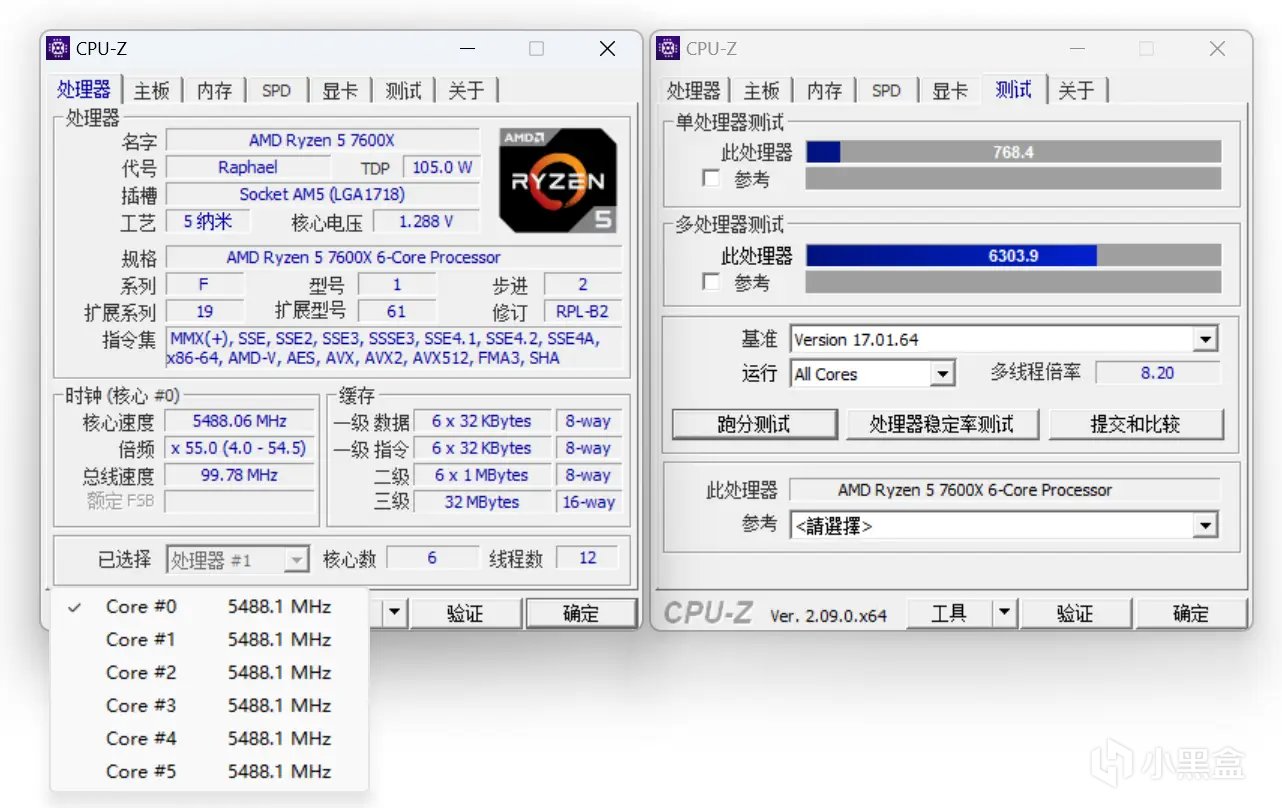Run the 处理器稳定率测试 stress test
Image resolution: width=1282 pixels, height=808 pixels.
click(x=942, y=424)
